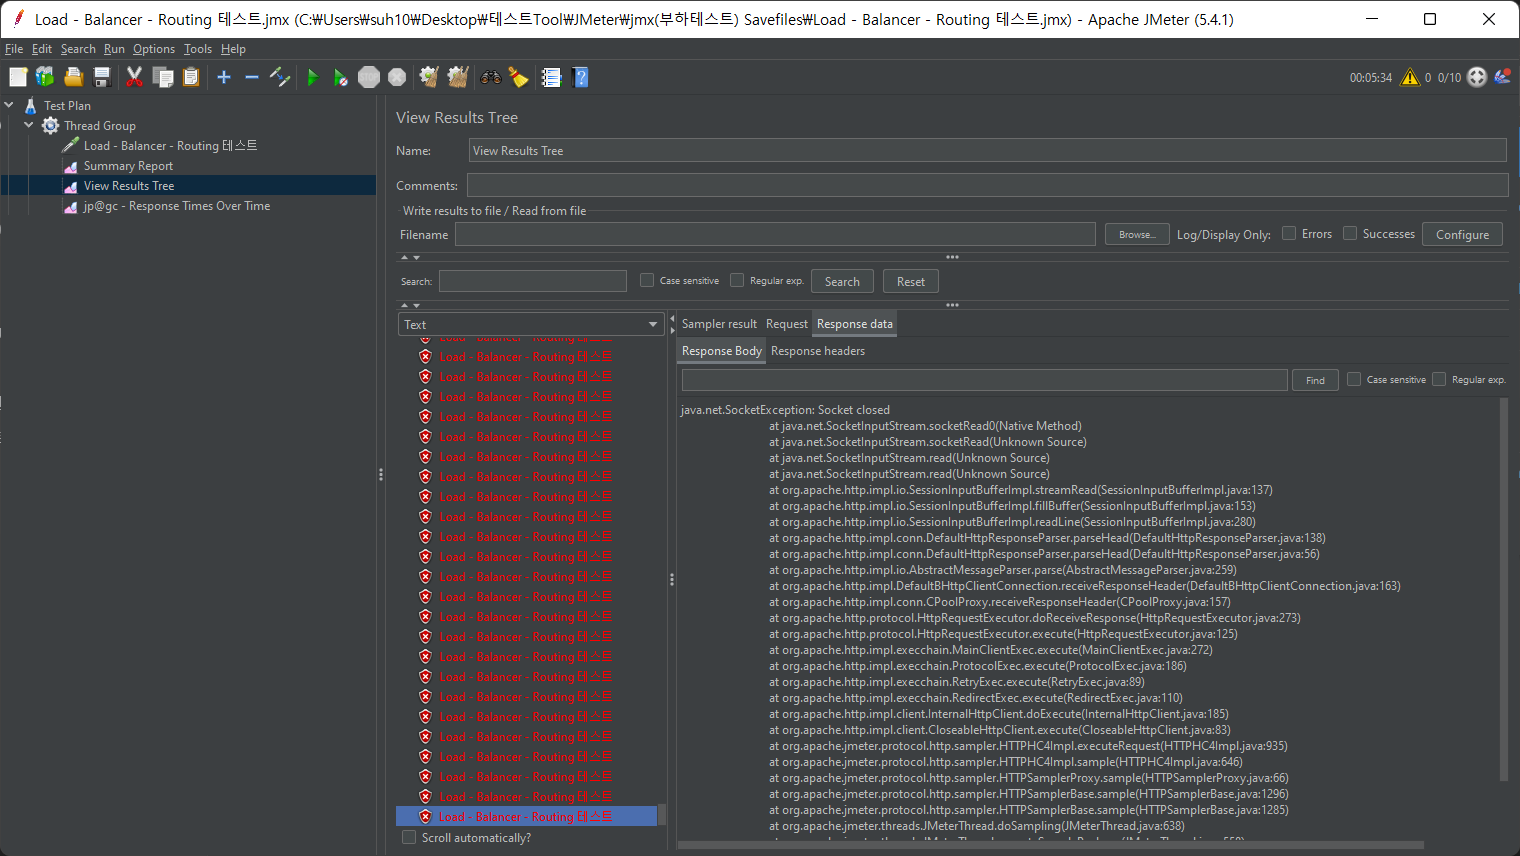
Task: Switch to the Sampler result tab
Action: pyautogui.click(x=719, y=324)
